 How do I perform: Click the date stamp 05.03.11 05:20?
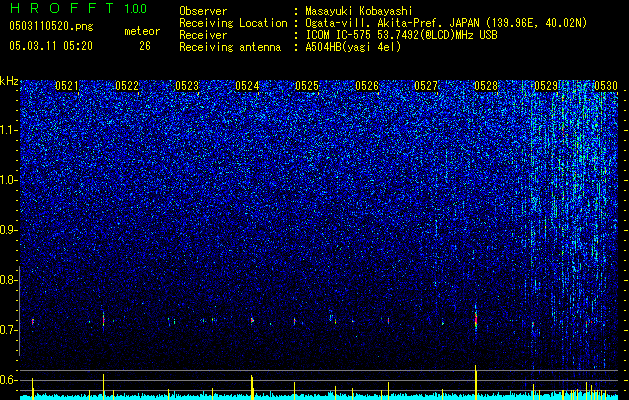pos(51,46)
